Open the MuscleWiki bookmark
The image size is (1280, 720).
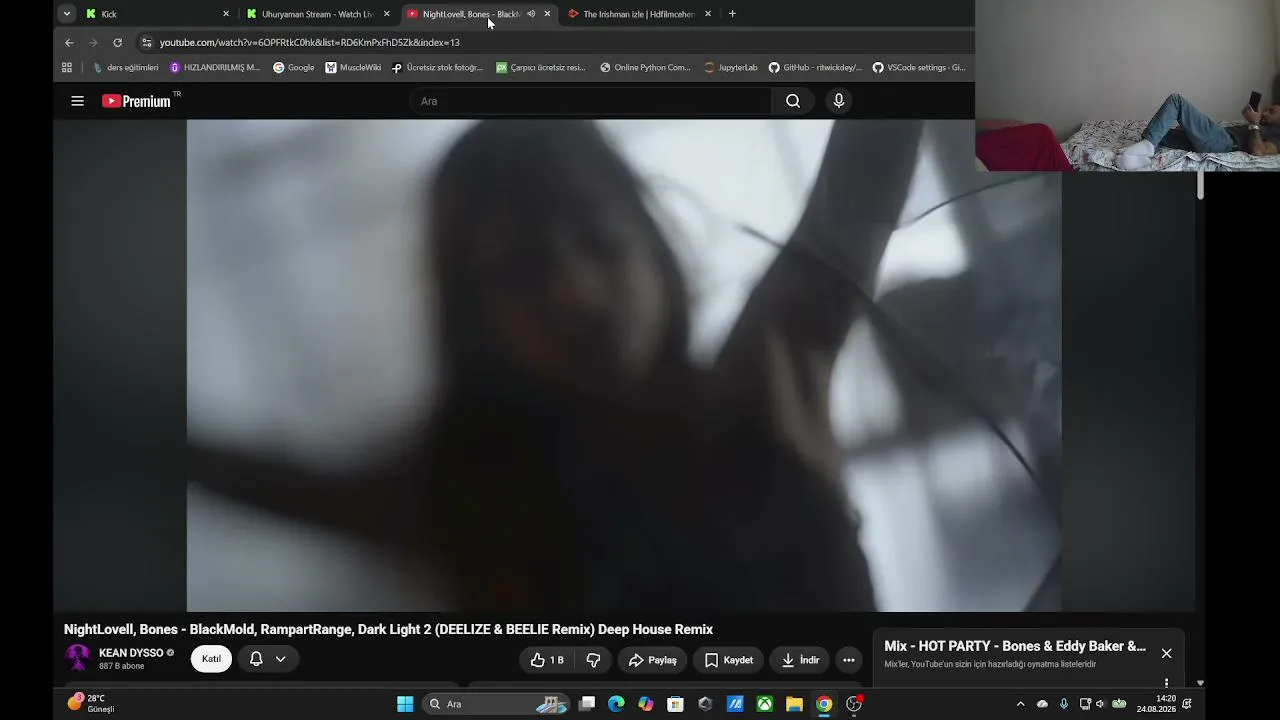coord(353,68)
